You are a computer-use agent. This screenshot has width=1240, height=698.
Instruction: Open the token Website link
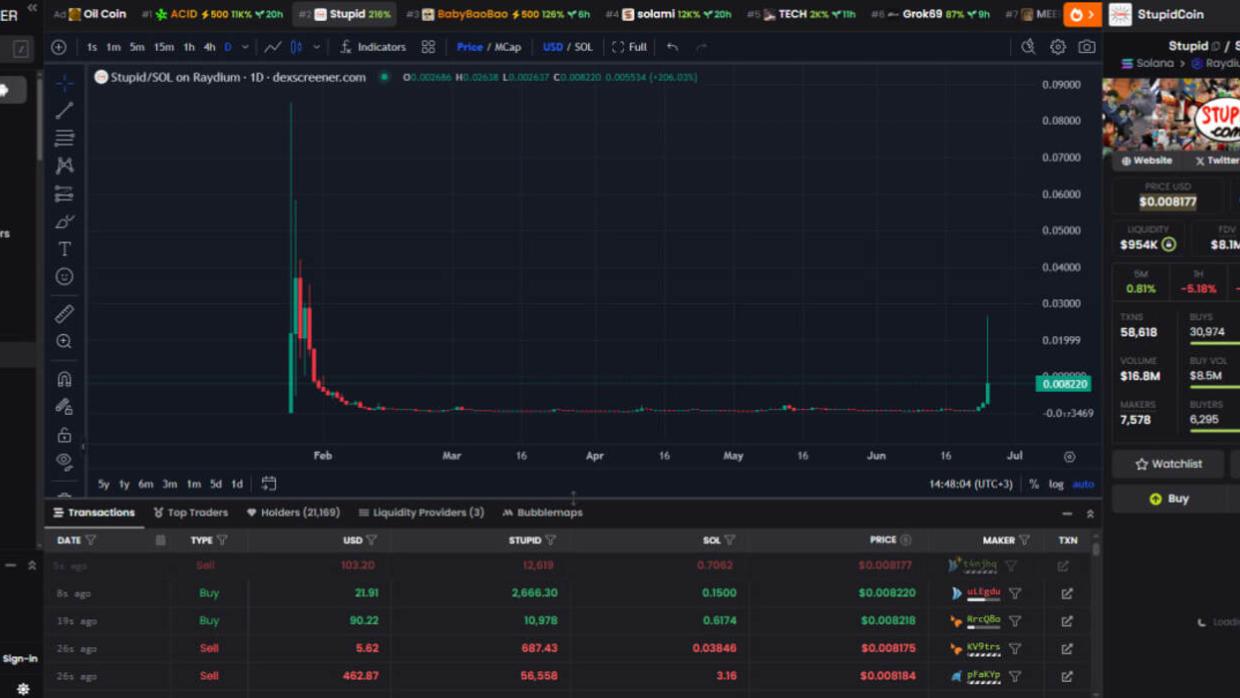click(1147, 160)
